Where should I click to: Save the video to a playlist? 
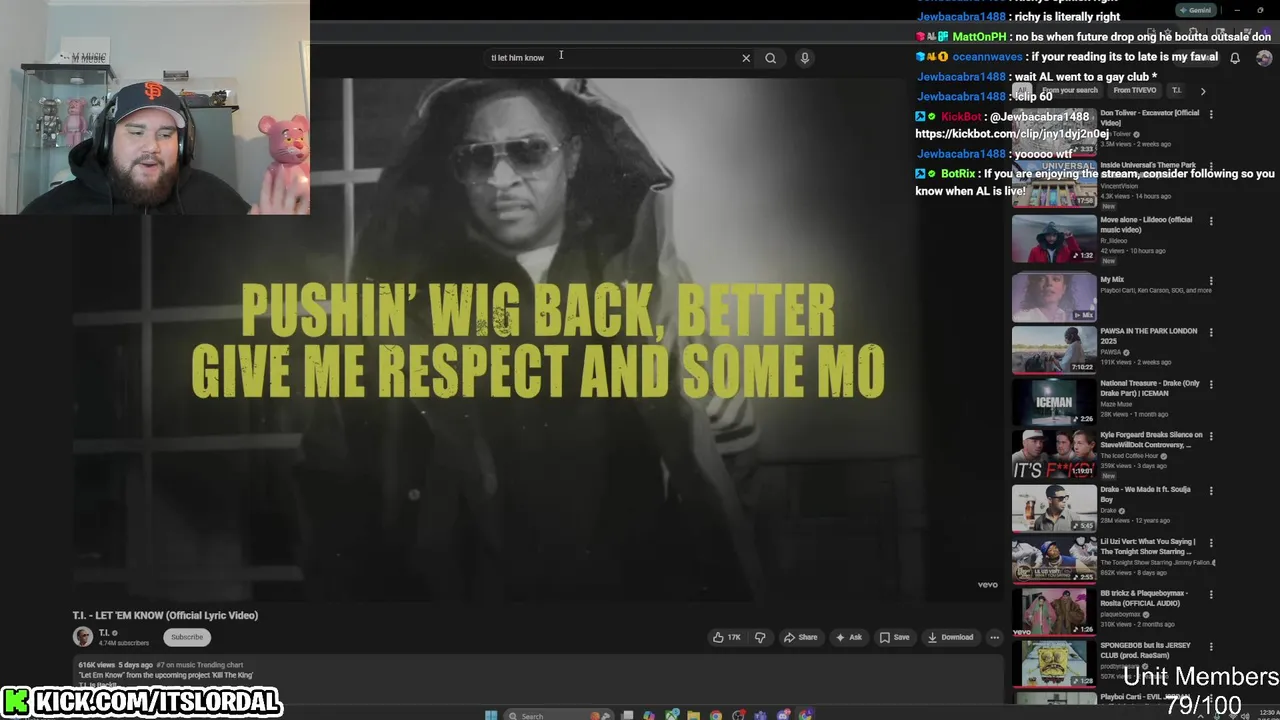(x=894, y=637)
